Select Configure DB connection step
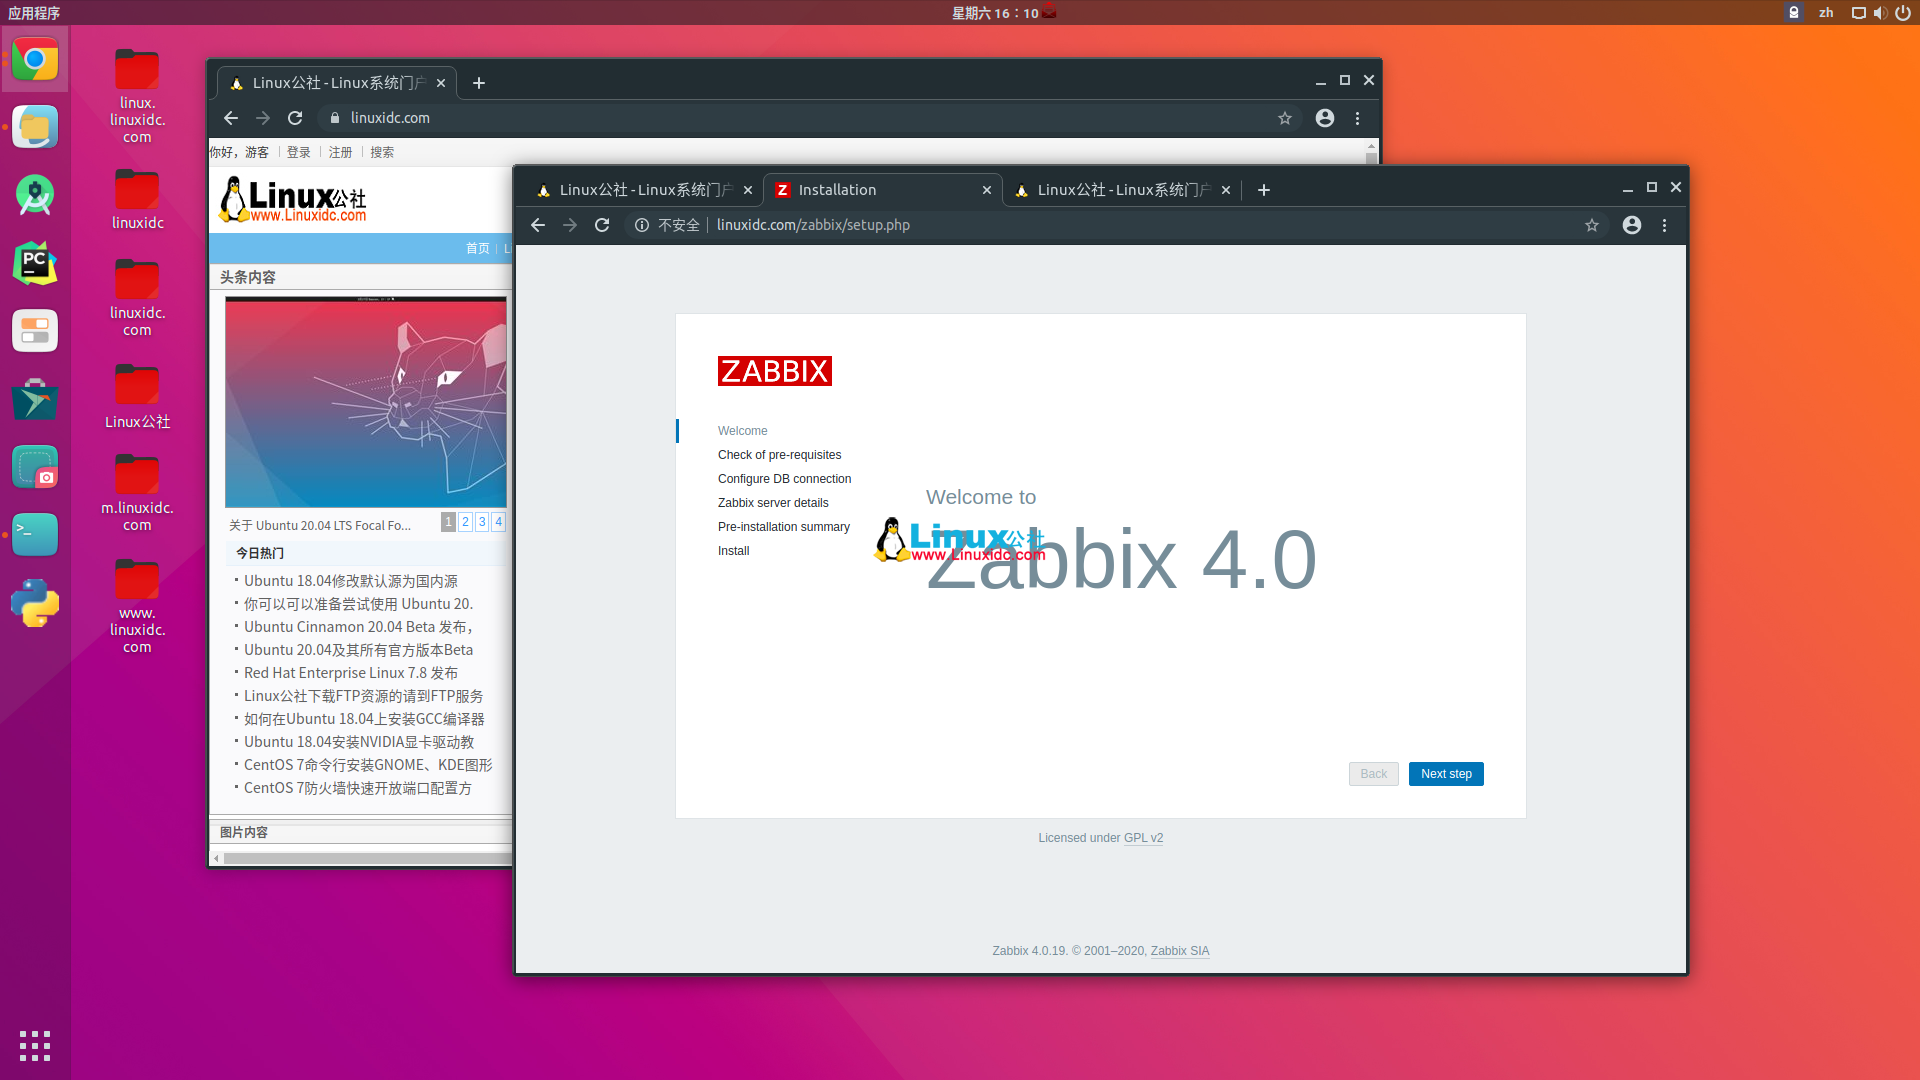This screenshot has width=1920, height=1080. click(785, 479)
